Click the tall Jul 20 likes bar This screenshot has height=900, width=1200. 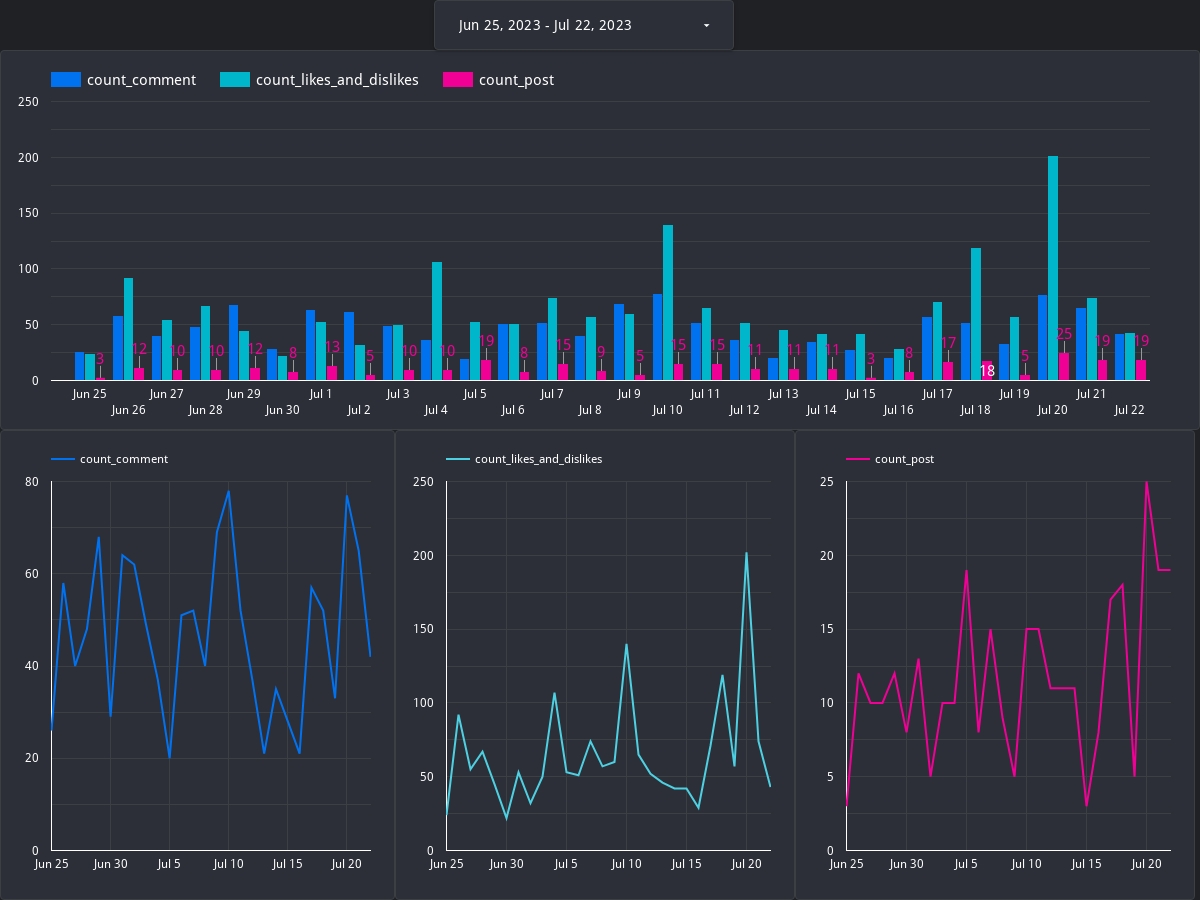pos(1053,268)
